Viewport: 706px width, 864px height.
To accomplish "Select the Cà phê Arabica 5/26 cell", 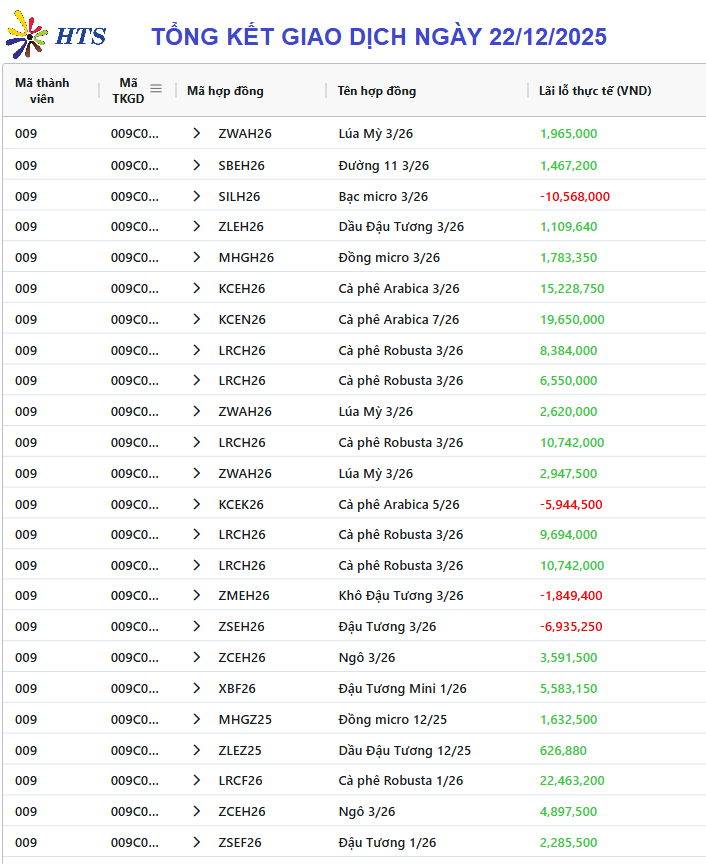I will (x=399, y=504).
